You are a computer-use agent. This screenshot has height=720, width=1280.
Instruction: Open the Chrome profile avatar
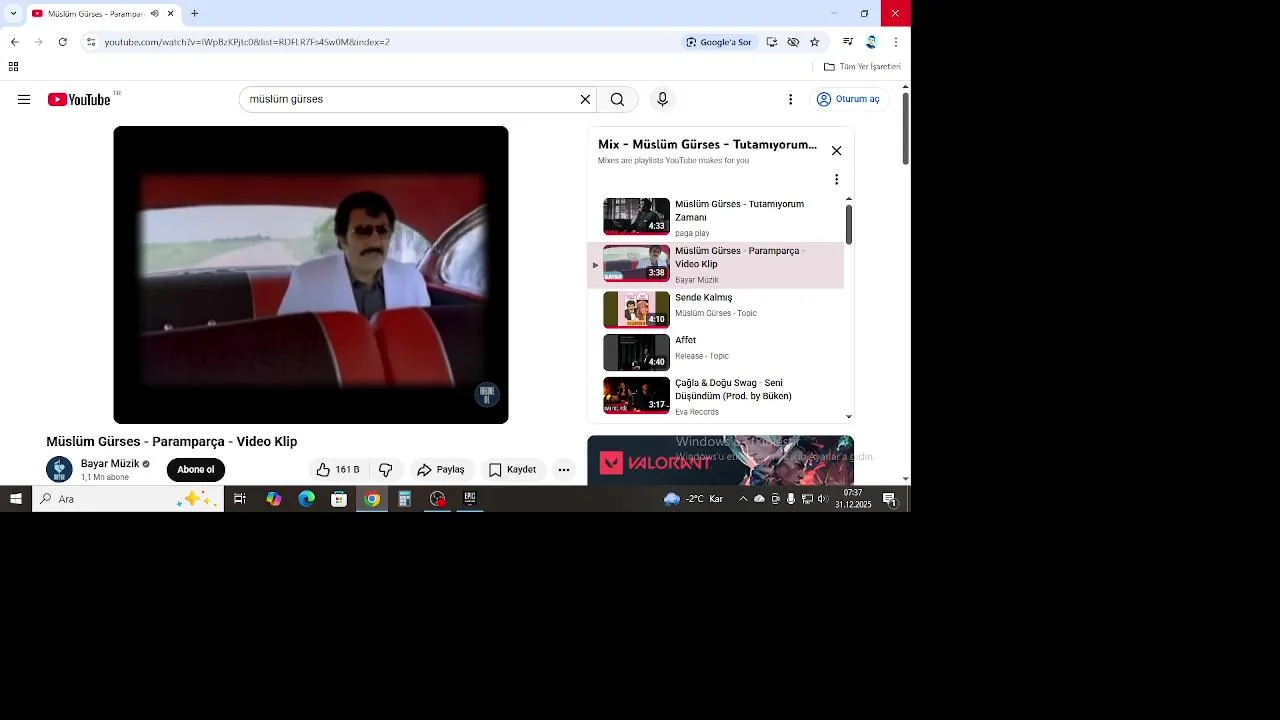pos(871,42)
